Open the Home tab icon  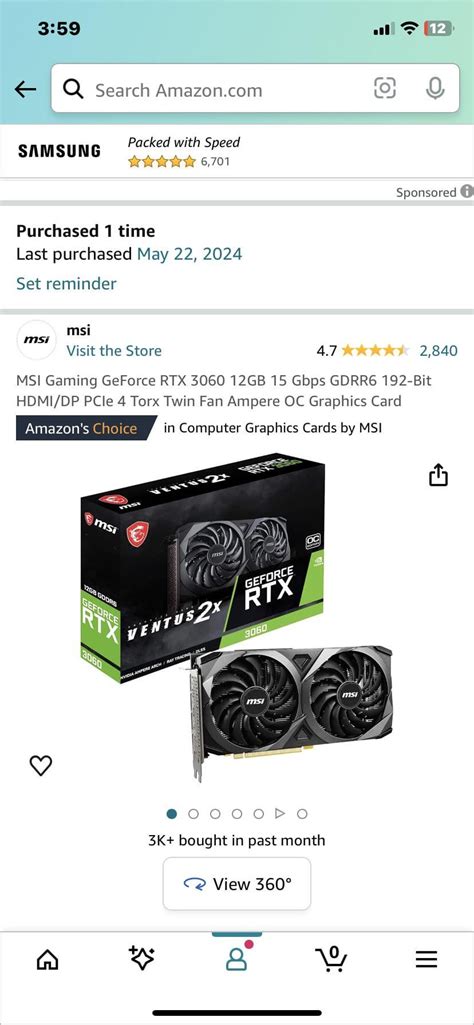(47, 959)
